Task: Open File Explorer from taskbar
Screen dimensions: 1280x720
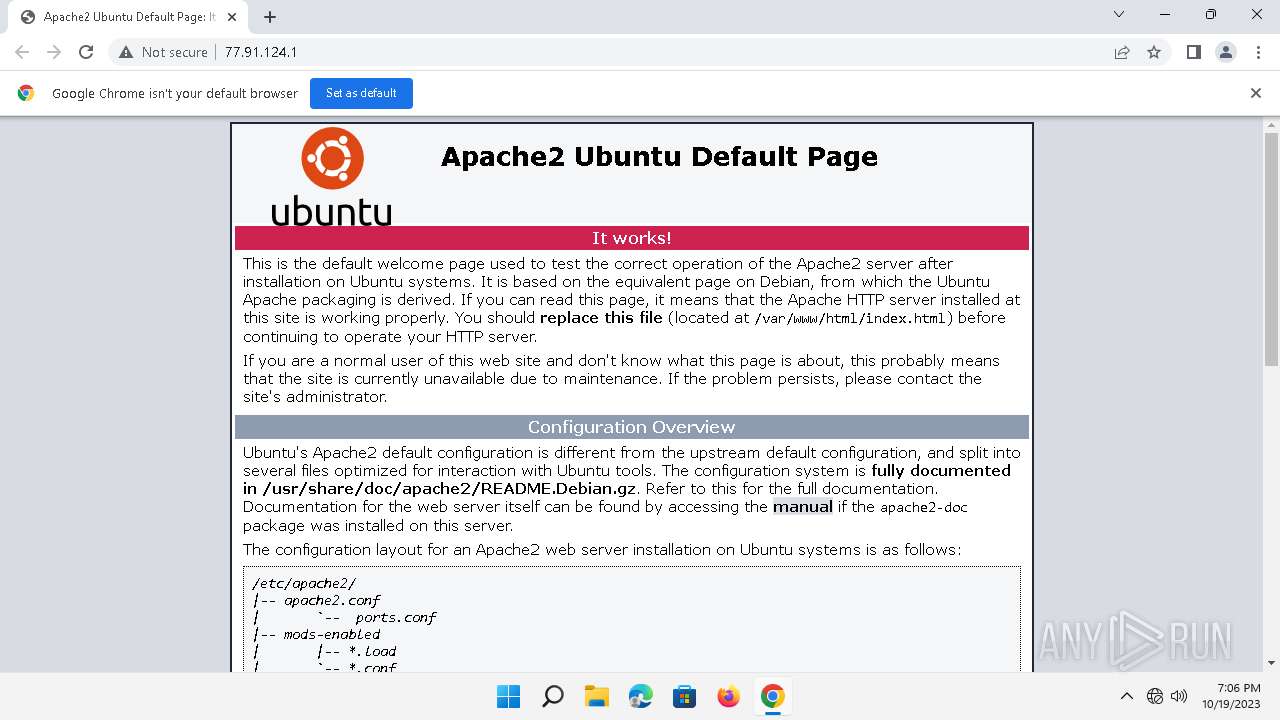Action: click(597, 696)
